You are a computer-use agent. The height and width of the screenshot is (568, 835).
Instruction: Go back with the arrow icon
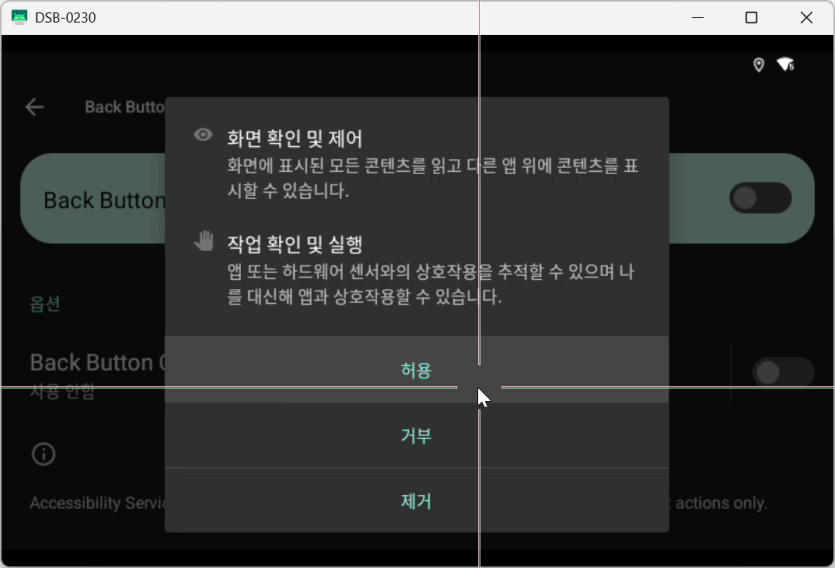point(35,107)
